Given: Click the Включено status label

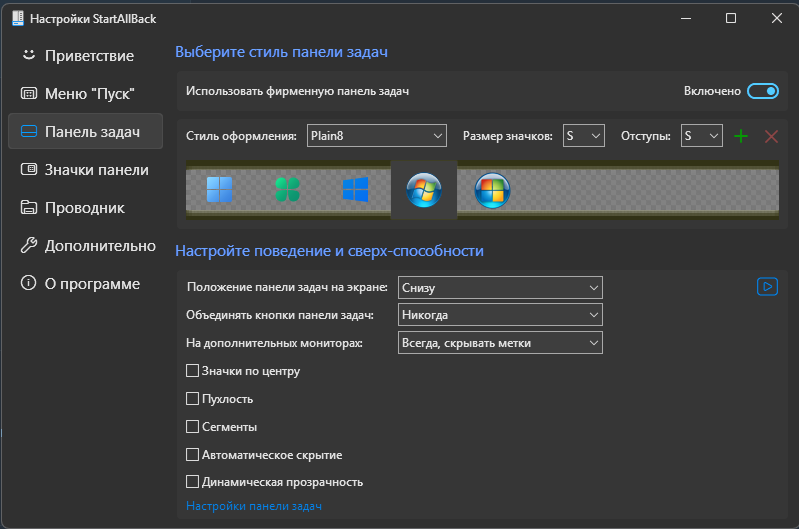Looking at the screenshot, I should [x=712, y=91].
